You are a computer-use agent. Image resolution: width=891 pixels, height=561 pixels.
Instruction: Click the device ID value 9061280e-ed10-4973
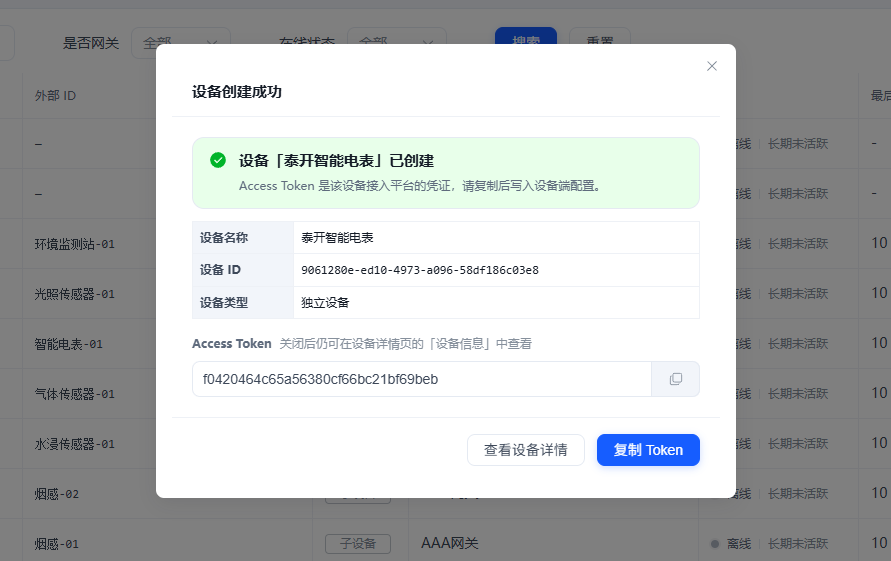pos(420,270)
